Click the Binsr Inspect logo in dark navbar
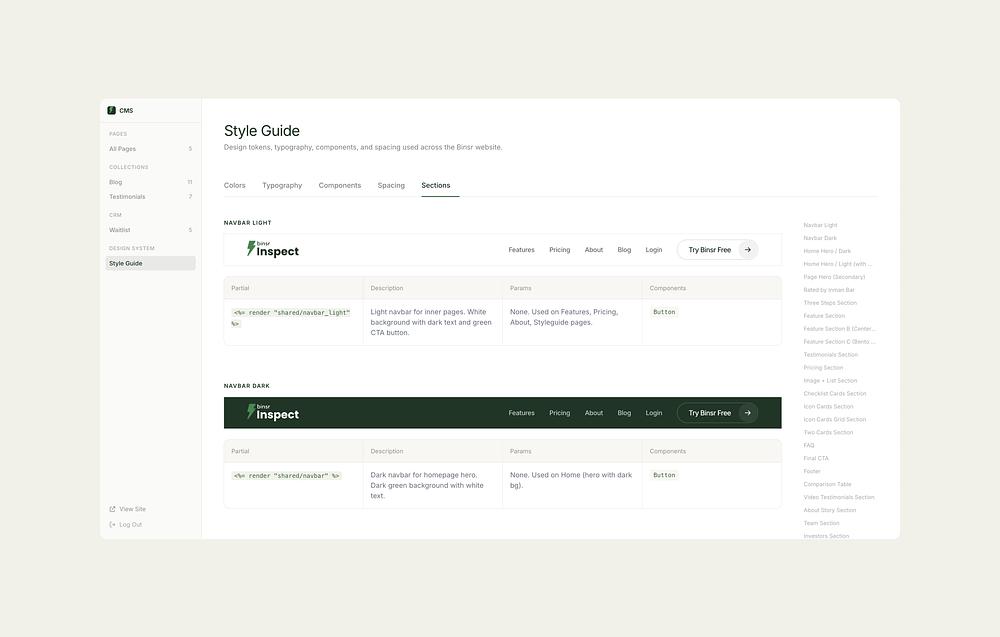 272,413
